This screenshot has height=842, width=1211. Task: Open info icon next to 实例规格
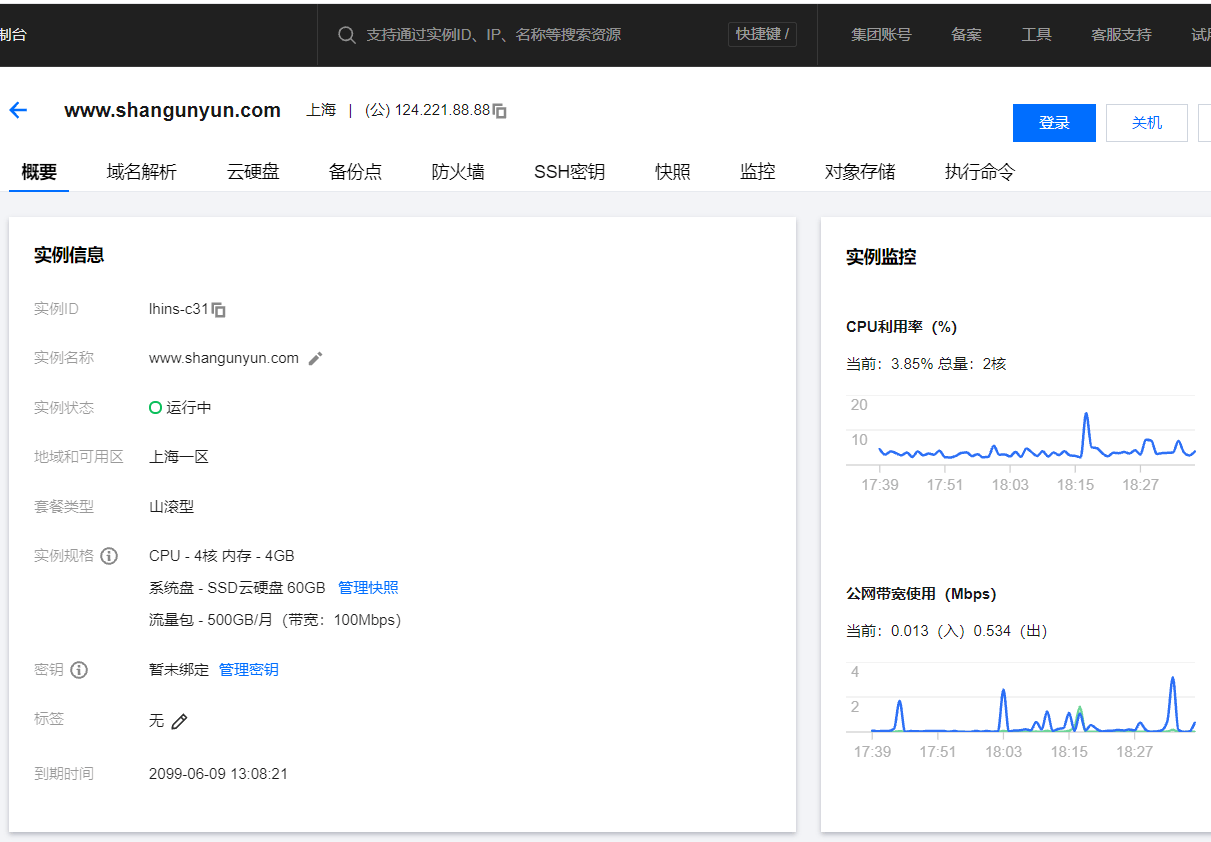(x=109, y=556)
